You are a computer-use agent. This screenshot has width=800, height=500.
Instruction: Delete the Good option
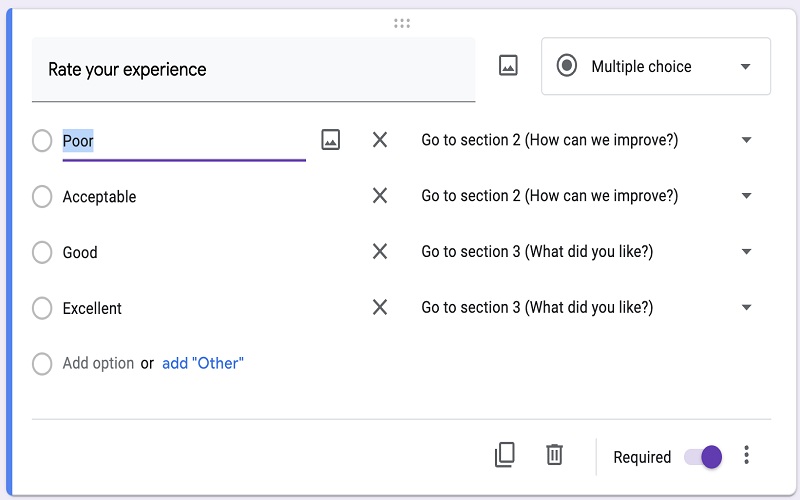point(380,252)
